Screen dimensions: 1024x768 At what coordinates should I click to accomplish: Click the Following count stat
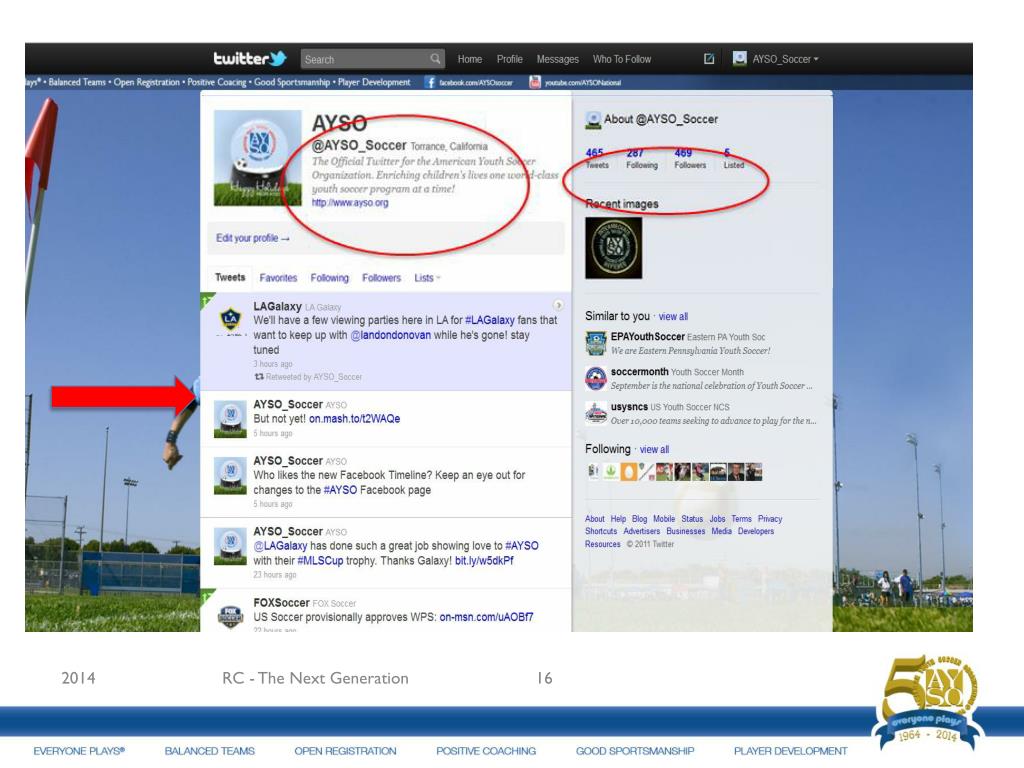[x=641, y=158]
